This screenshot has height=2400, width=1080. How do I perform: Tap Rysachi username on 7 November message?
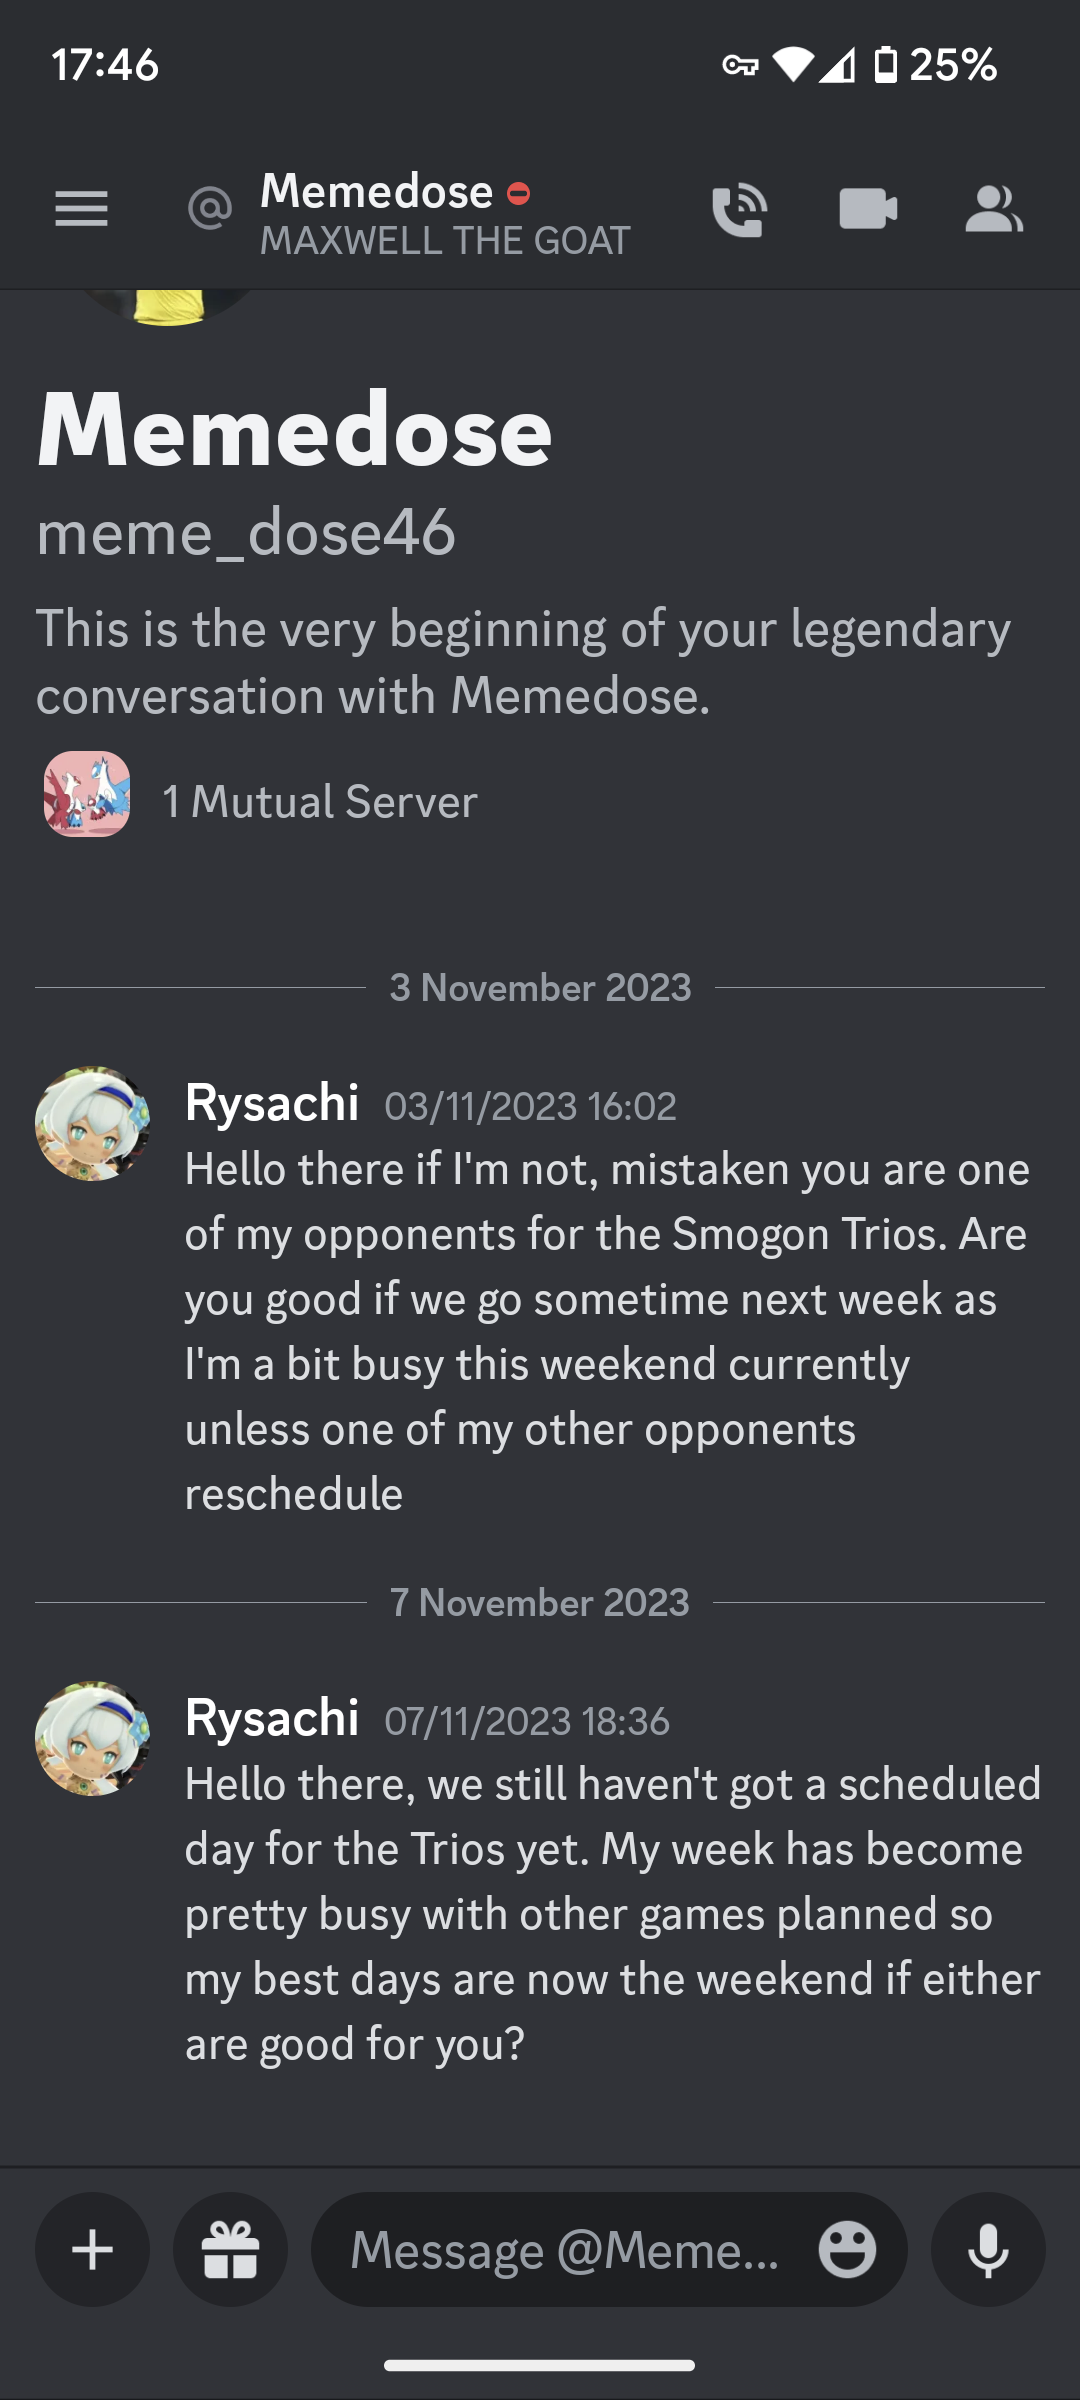click(x=272, y=1718)
